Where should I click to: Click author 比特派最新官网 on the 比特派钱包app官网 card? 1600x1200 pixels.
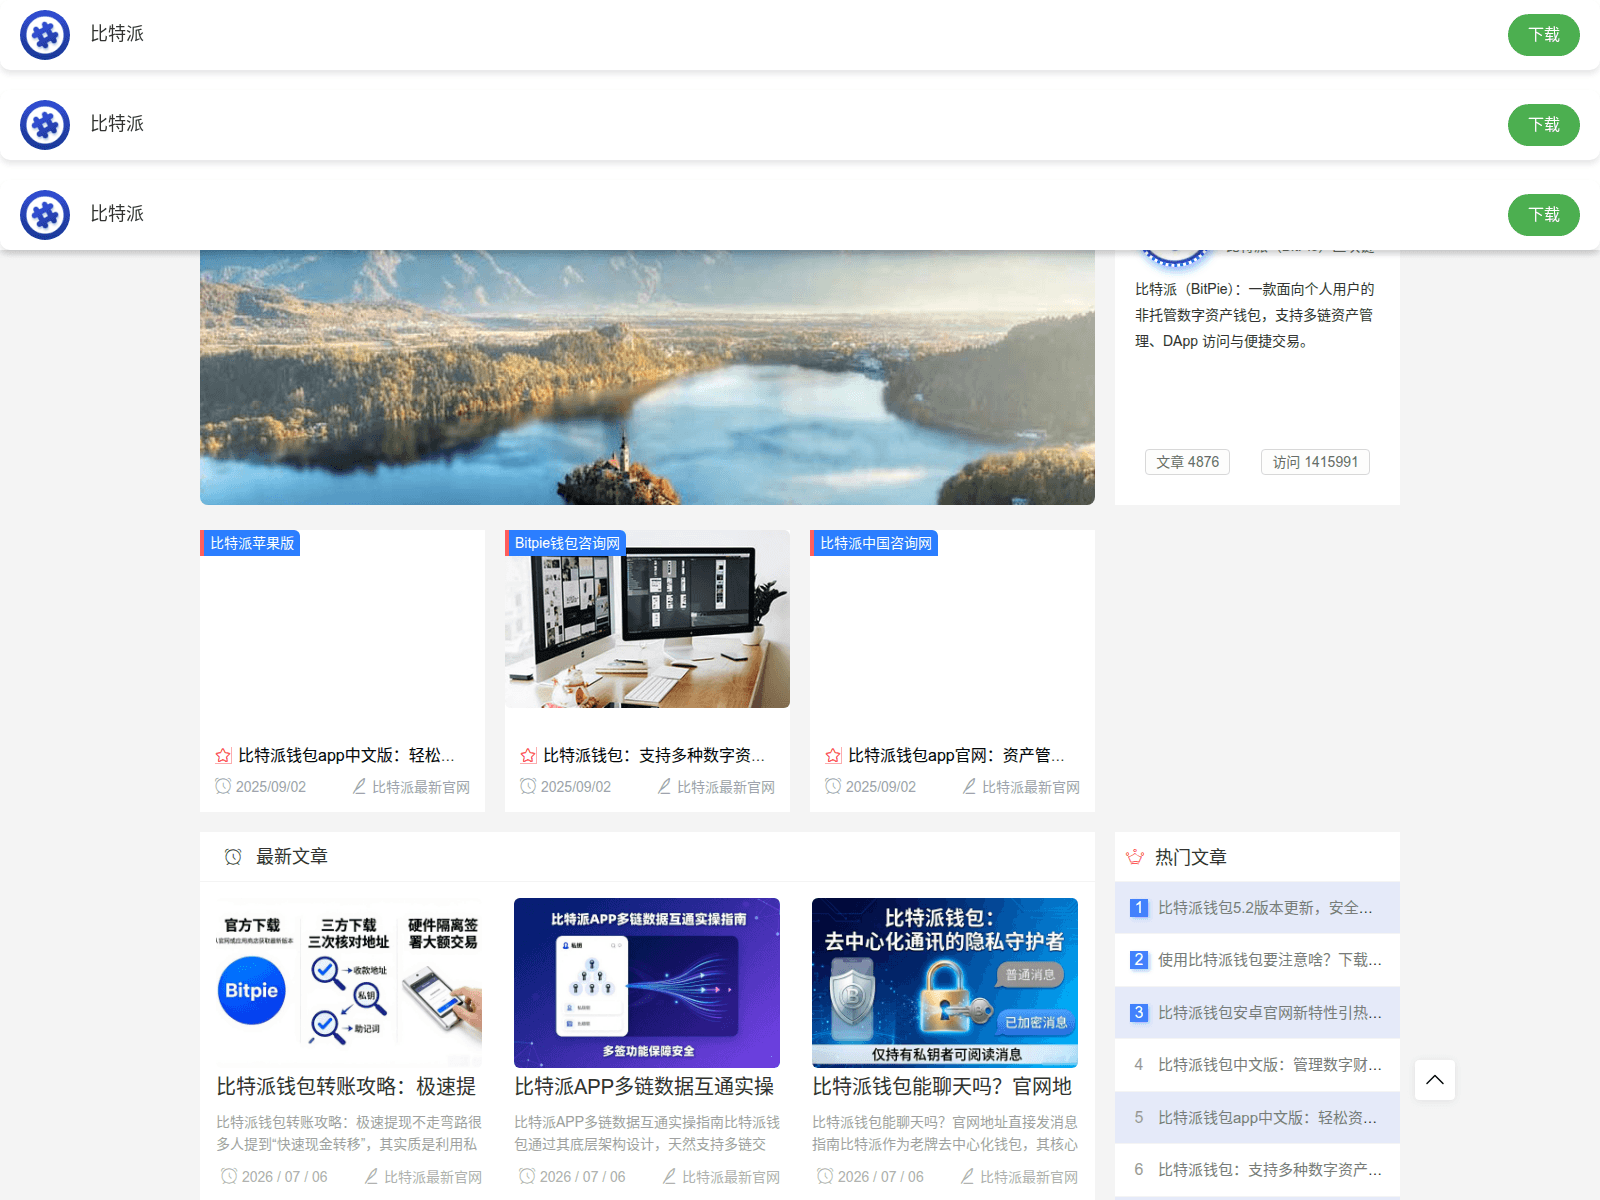coord(1031,787)
